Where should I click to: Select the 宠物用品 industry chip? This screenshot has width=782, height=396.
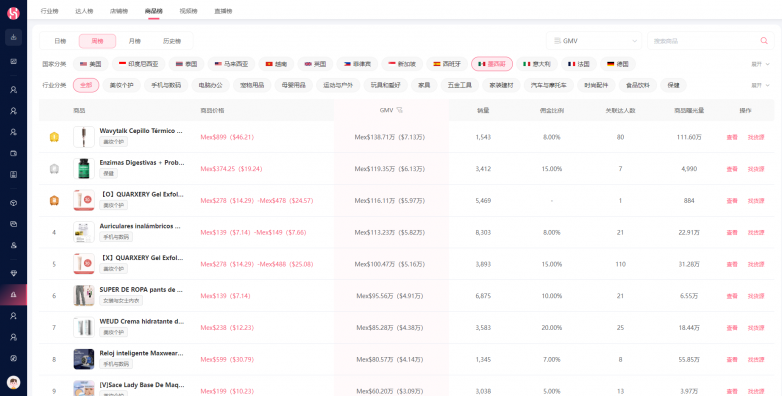coord(252,85)
